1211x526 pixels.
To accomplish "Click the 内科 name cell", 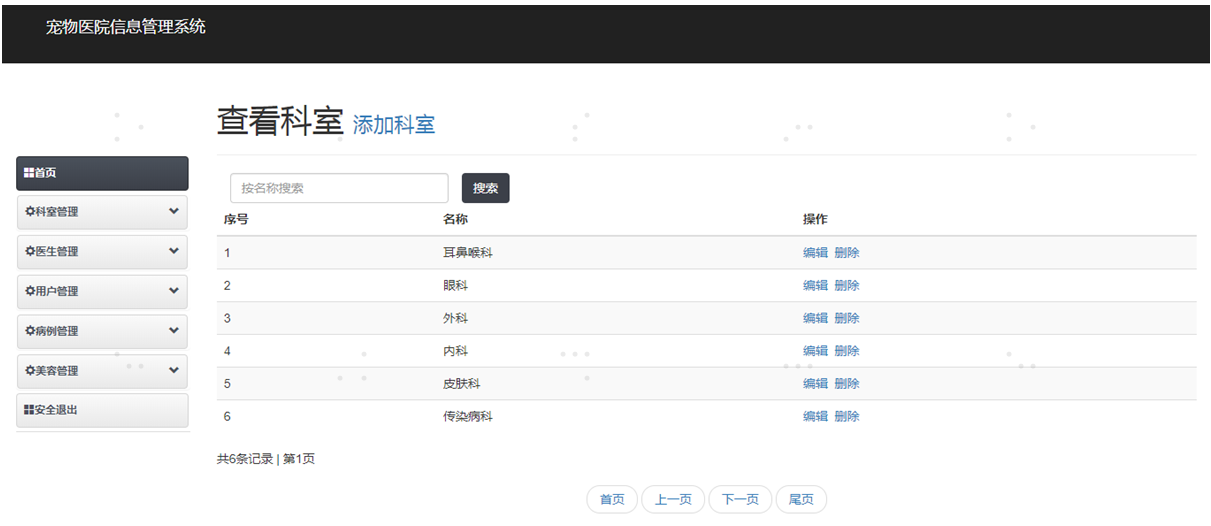I will [455, 351].
